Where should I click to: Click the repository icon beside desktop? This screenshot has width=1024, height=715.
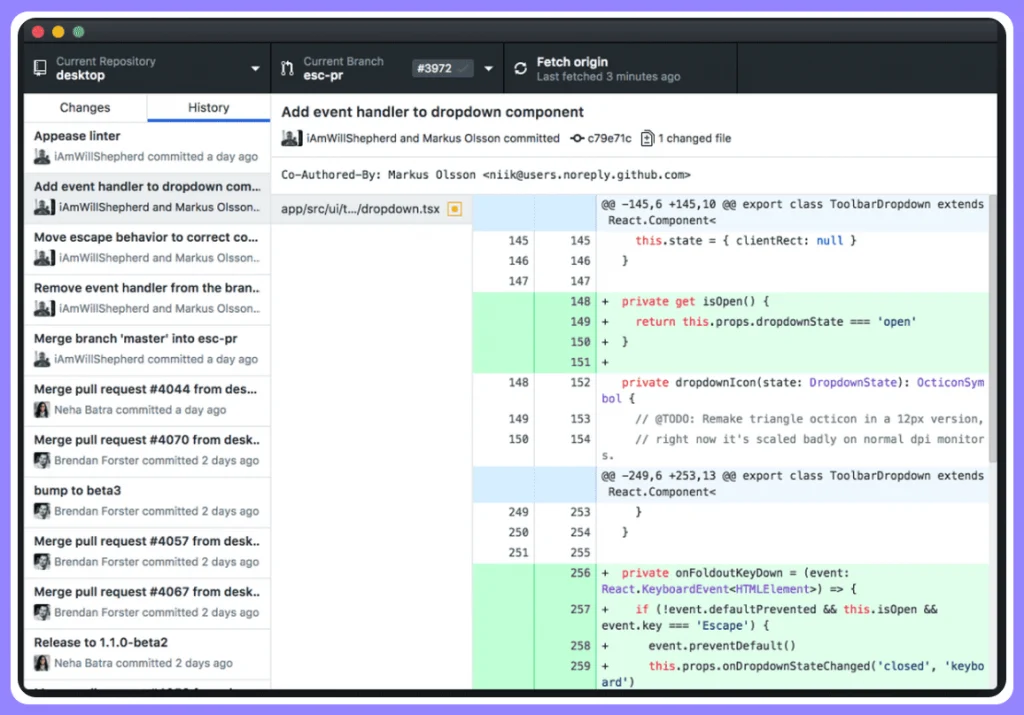point(40,68)
